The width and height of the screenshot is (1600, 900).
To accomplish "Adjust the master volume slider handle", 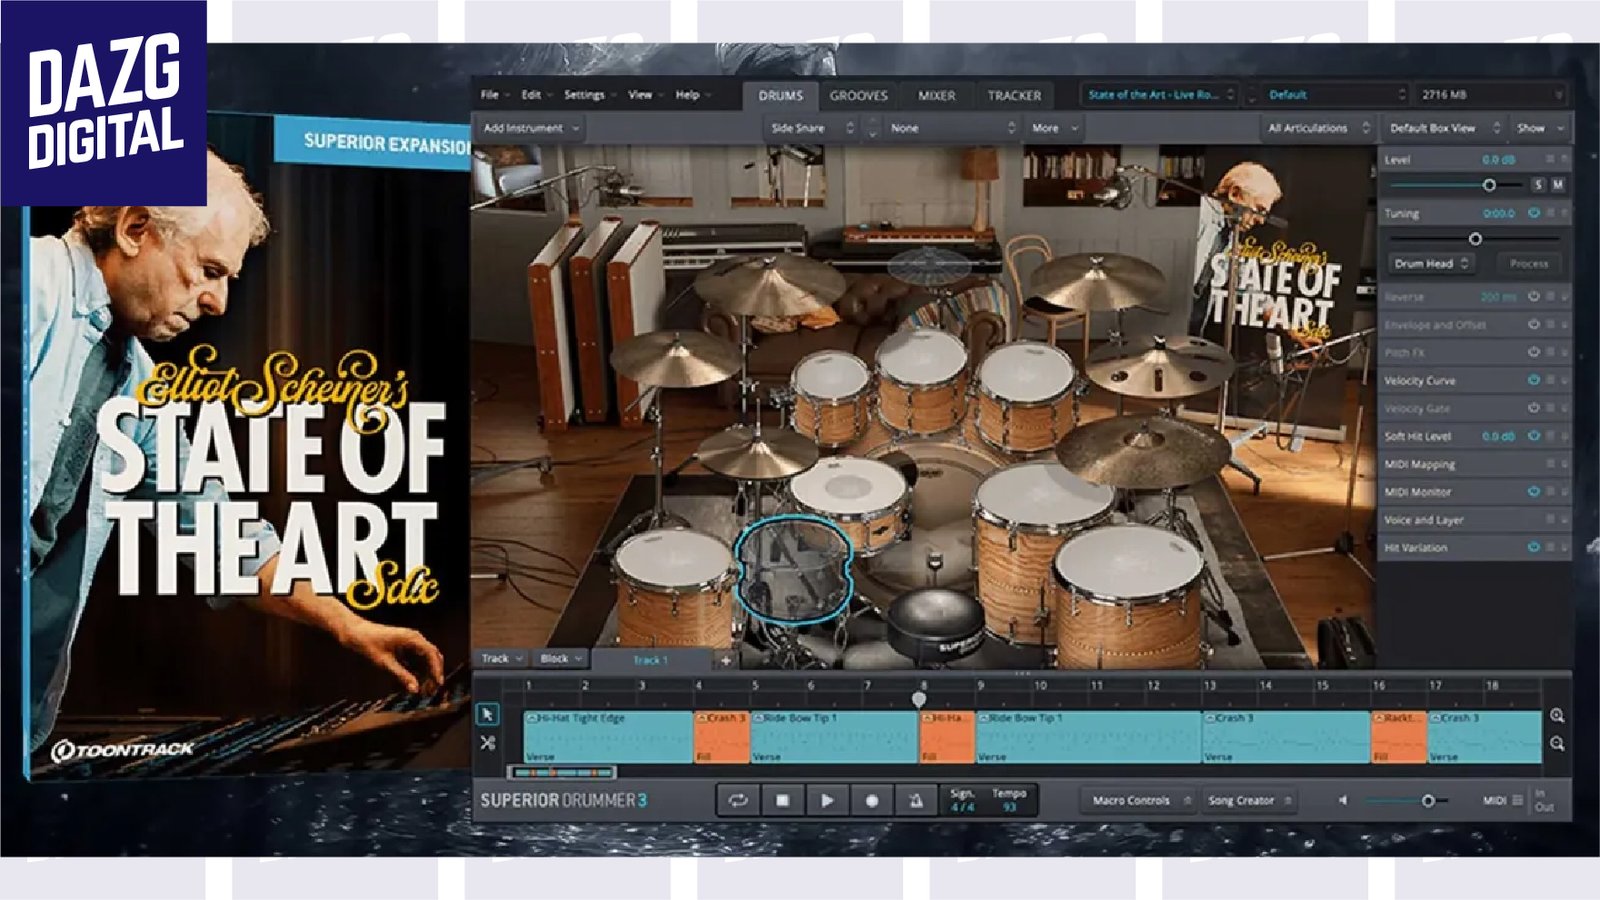I will point(1428,800).
